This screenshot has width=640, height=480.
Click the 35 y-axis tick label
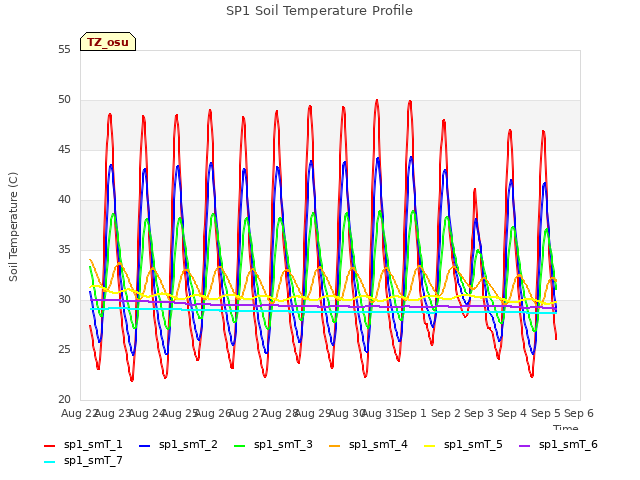[x=64, y=249]
